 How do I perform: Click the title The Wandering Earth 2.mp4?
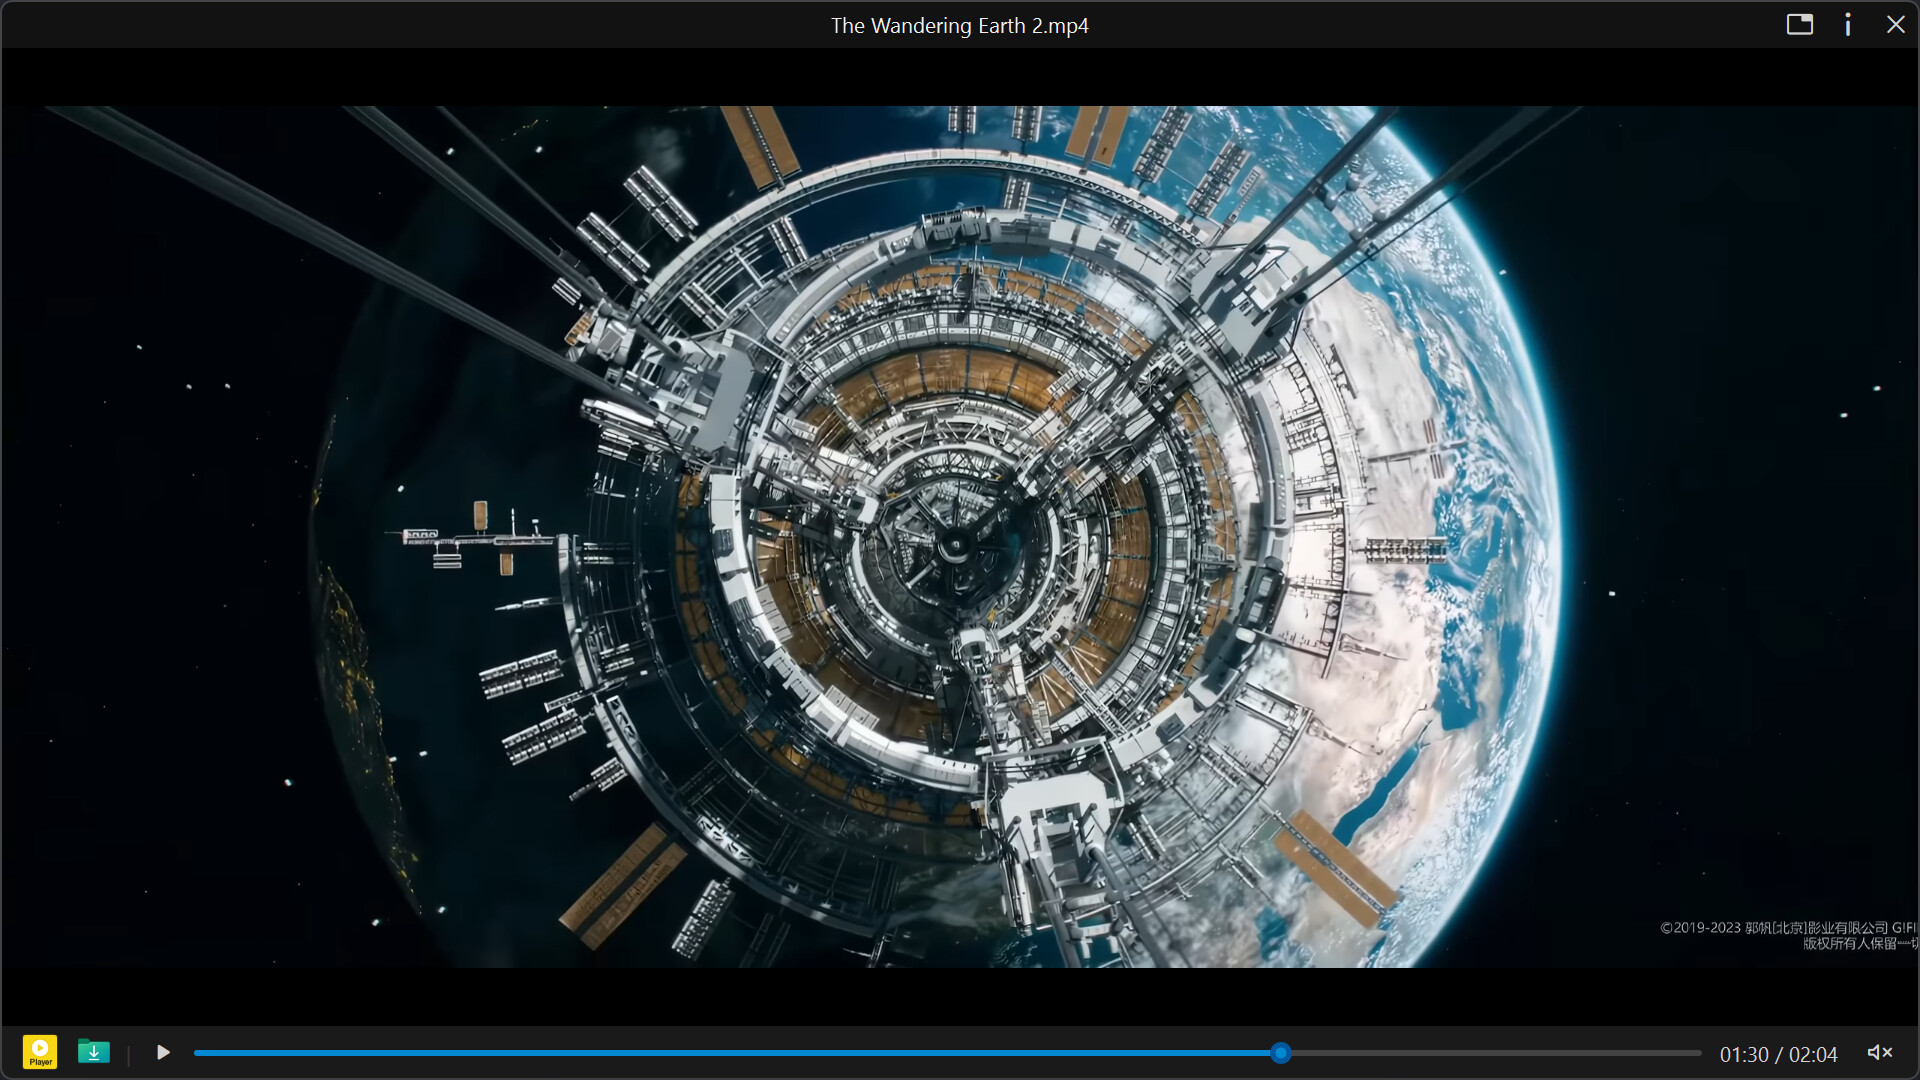click(959, 25)
